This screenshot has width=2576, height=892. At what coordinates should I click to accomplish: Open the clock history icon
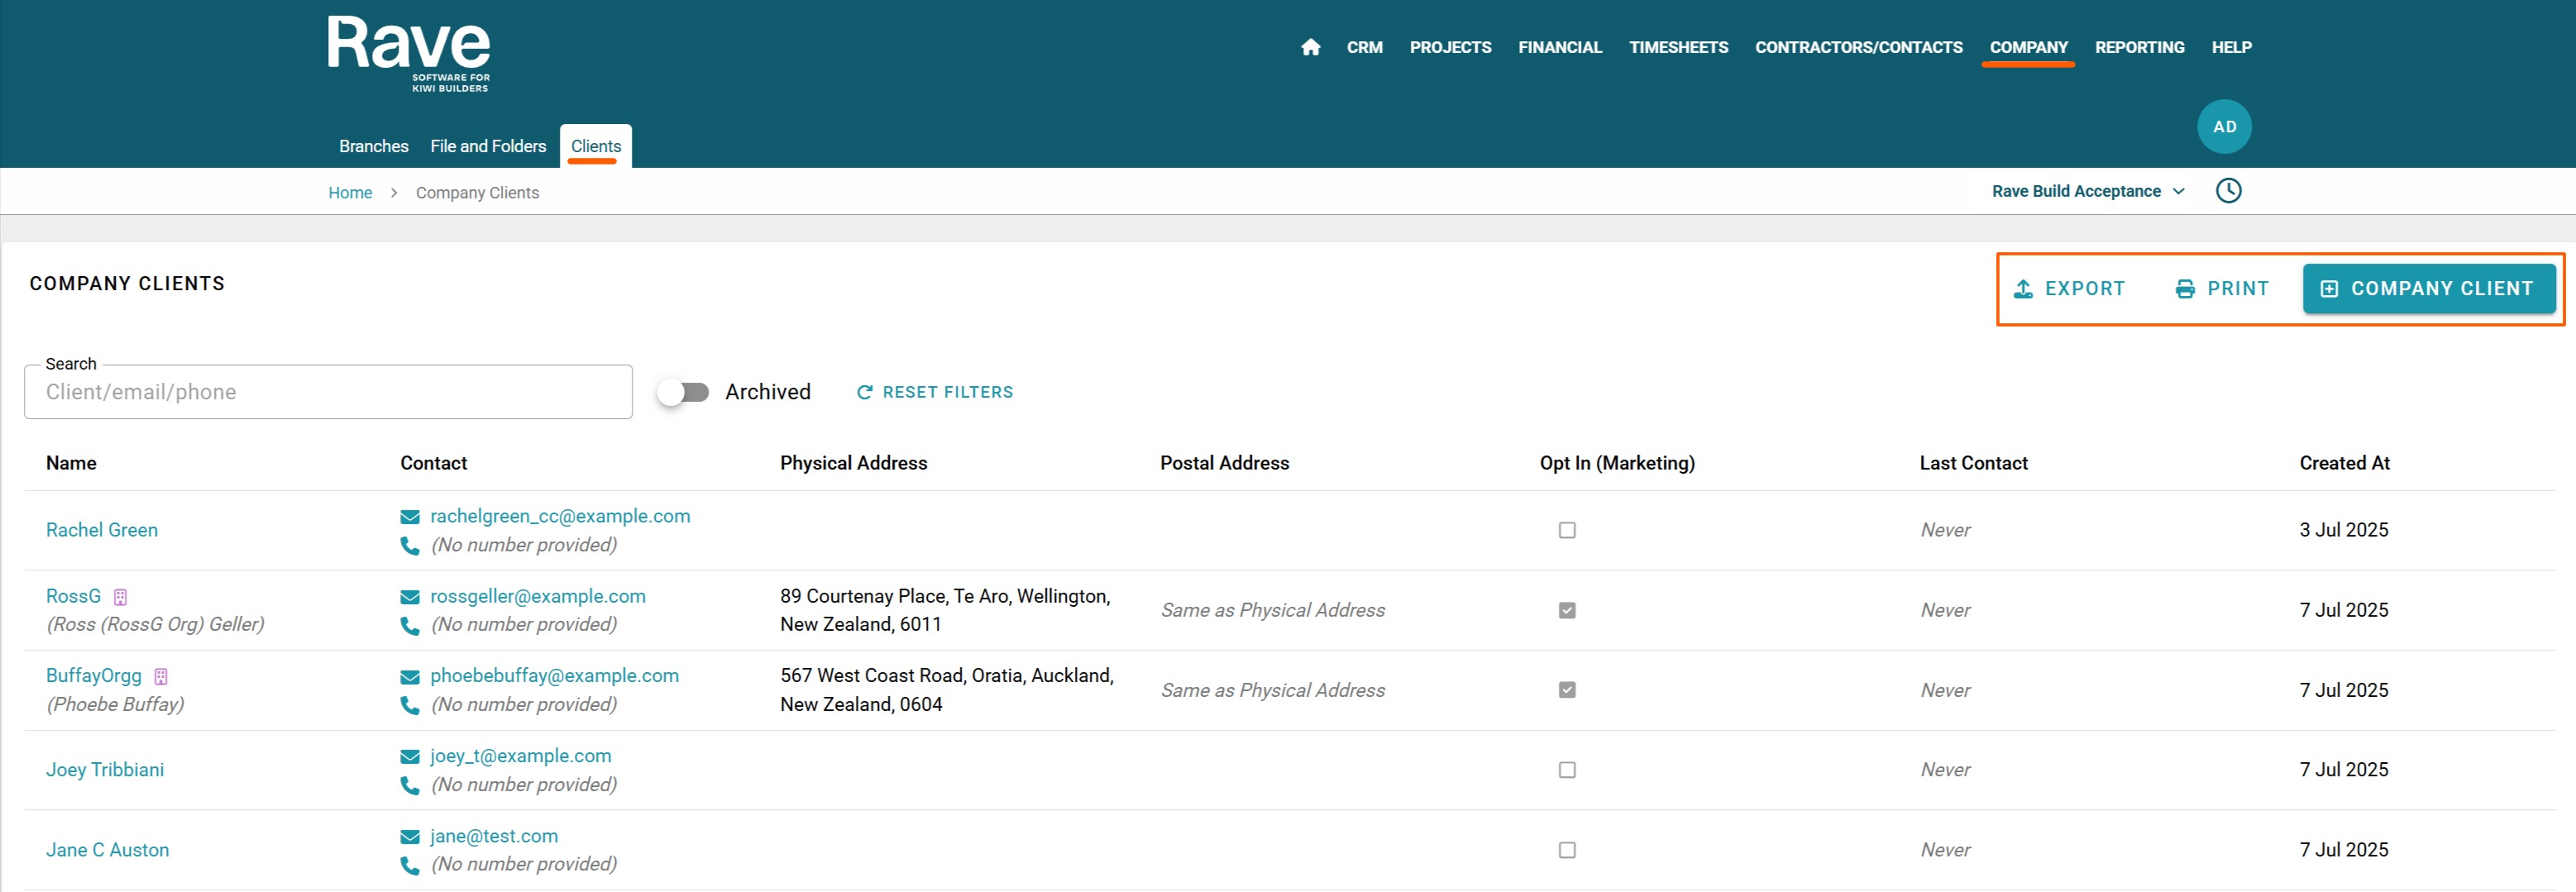tap(2228, 191)
